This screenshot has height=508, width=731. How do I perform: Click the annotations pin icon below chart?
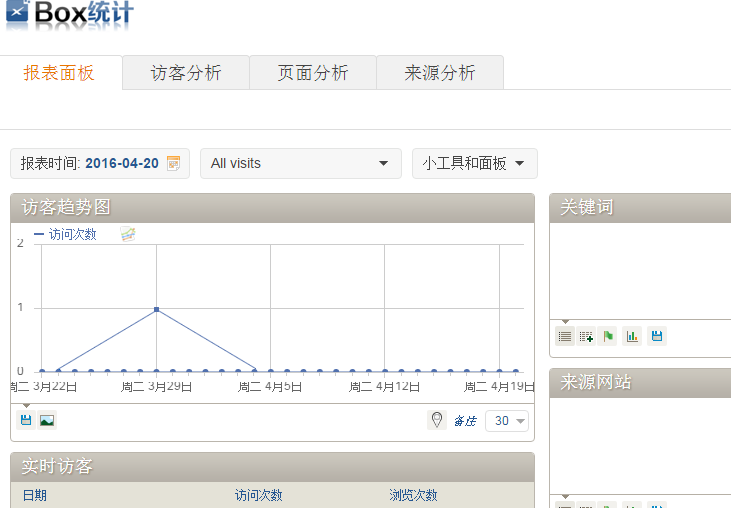tap(436, 421)
